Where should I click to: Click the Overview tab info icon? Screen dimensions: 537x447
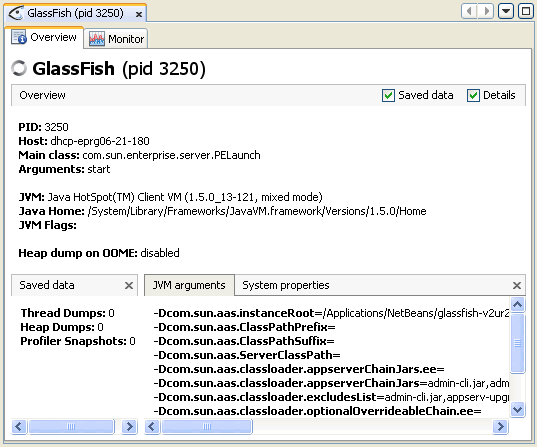click(x=18, y=37)
